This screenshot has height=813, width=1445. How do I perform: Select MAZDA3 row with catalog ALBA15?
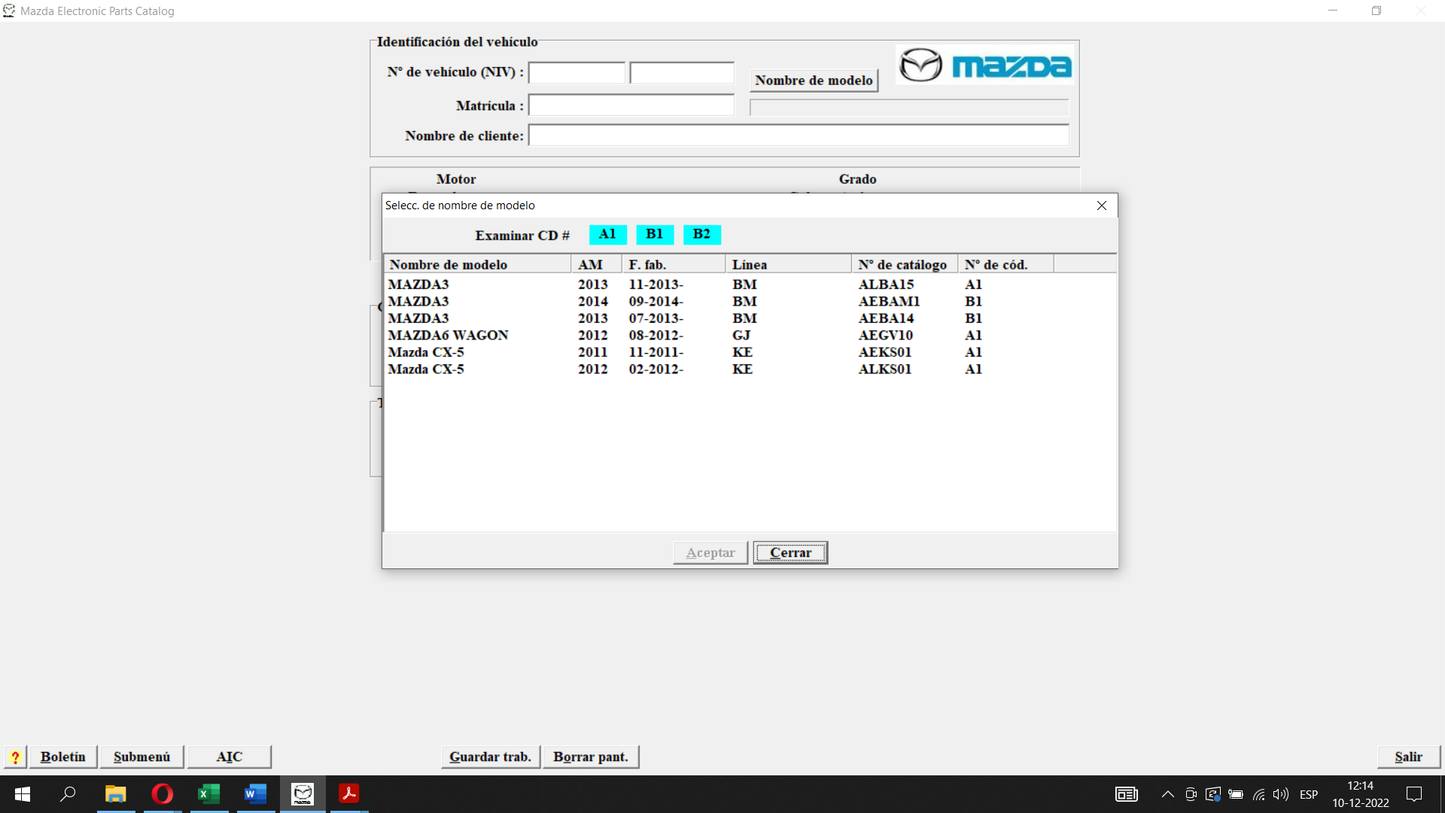pyautogui.click(x=750, y=284)
